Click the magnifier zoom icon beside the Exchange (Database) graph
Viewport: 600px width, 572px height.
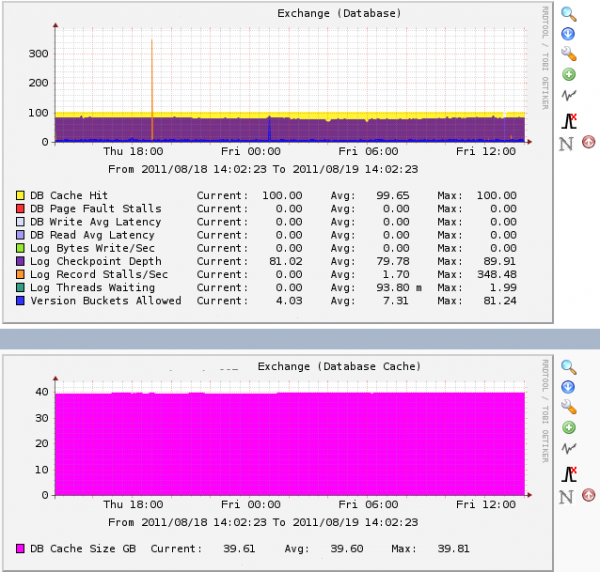[x=568, y=14]
